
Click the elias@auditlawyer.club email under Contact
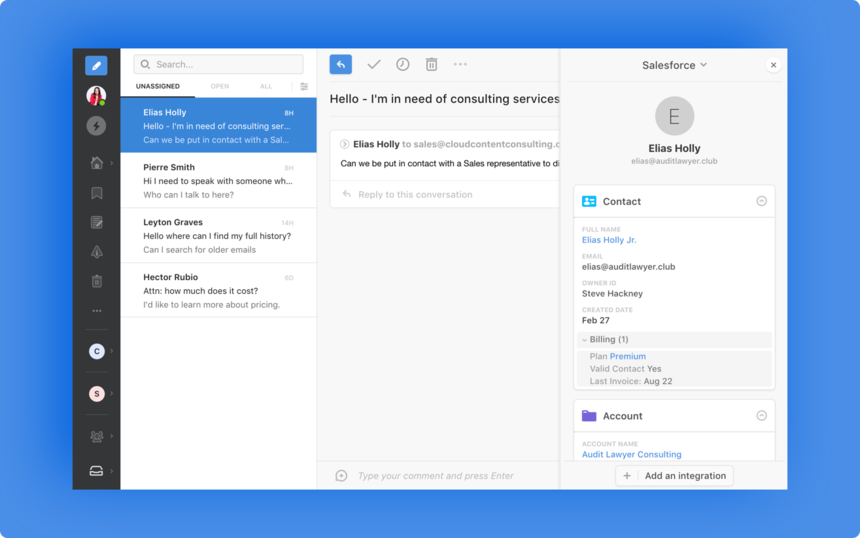[x=629, y=267]
